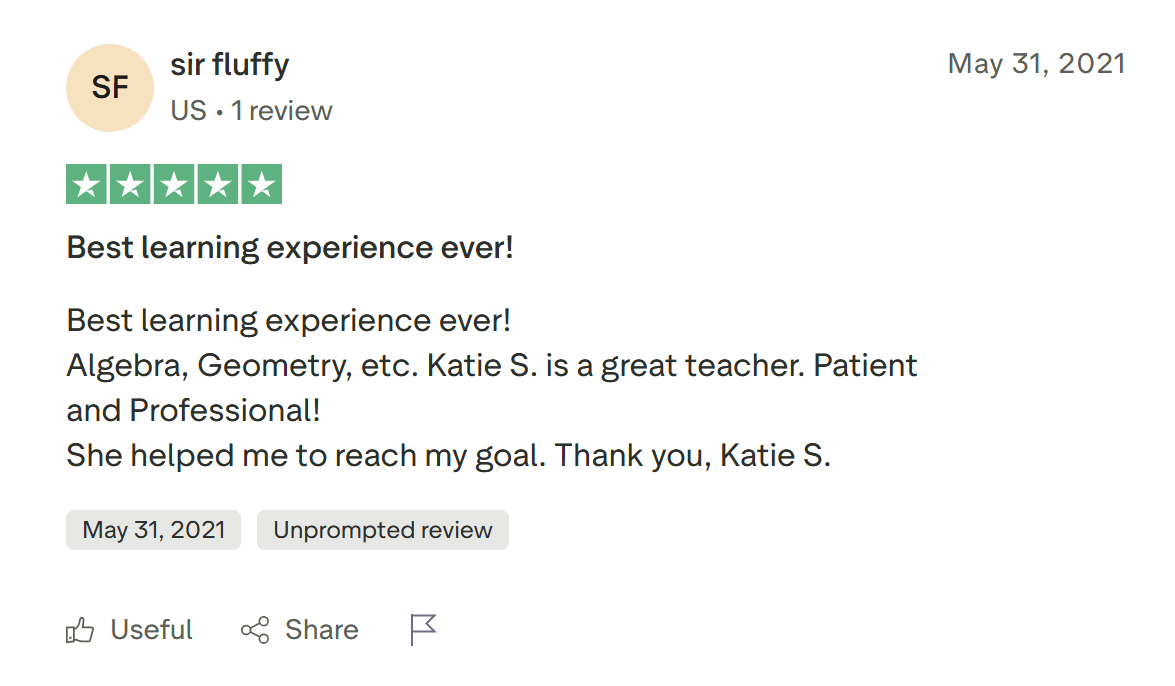Screen dimensions: 1175x686
Task: Click the thumbs-up Useful icon
Action: tap(82, 629)
